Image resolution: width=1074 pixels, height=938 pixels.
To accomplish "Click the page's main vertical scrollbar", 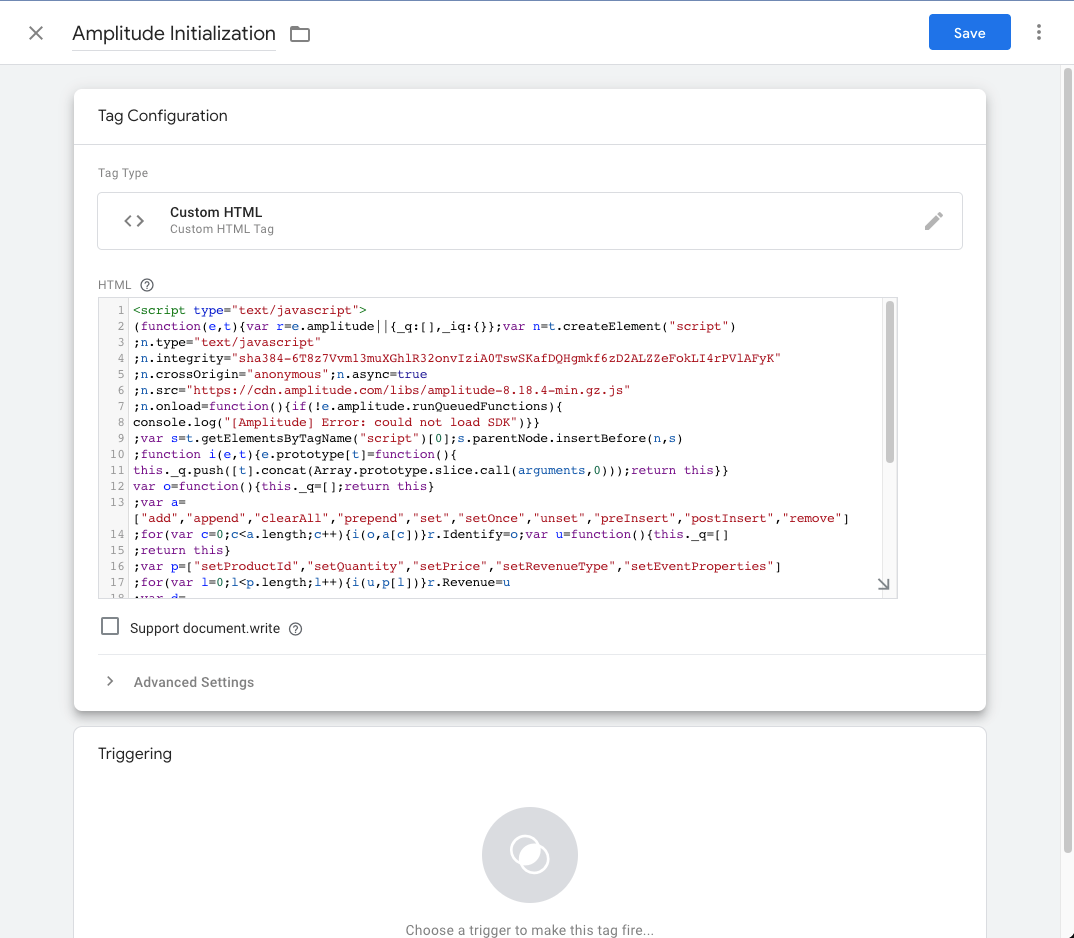I will (1067, 459).
